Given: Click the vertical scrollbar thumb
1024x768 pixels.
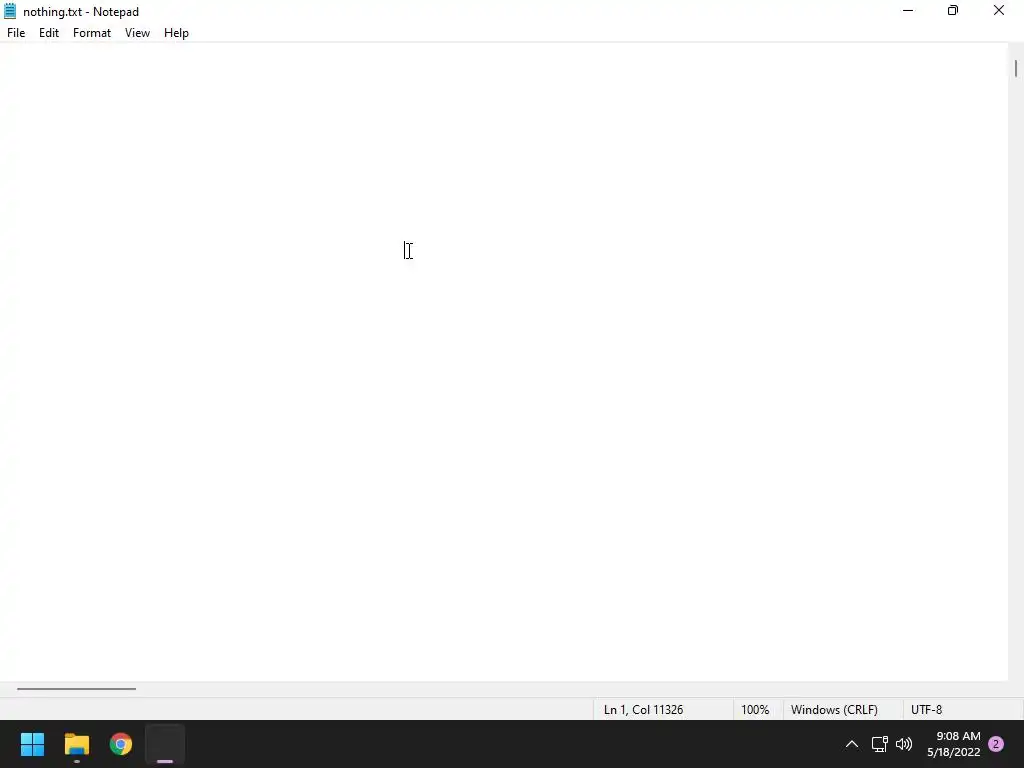Looking at the screenshot, I should click(1016, 68).
